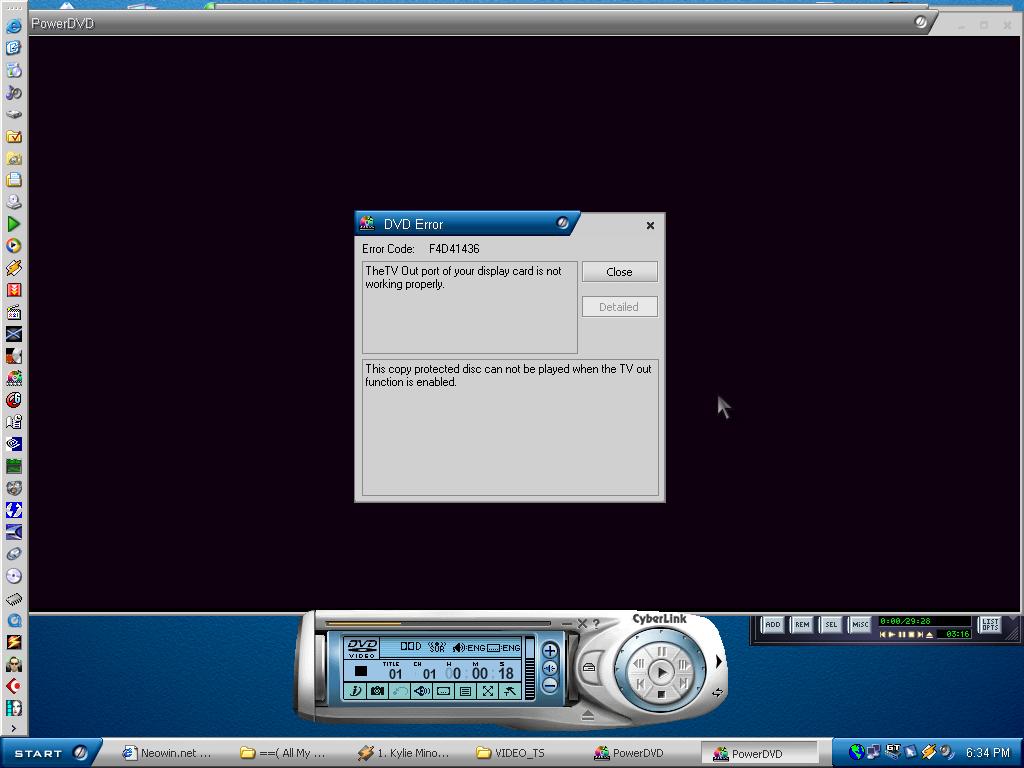This screenshot has width=1024, height=768.
Task: Switch to VIDEO_TS folder in taskbar
Action: (x=511, y=753)
